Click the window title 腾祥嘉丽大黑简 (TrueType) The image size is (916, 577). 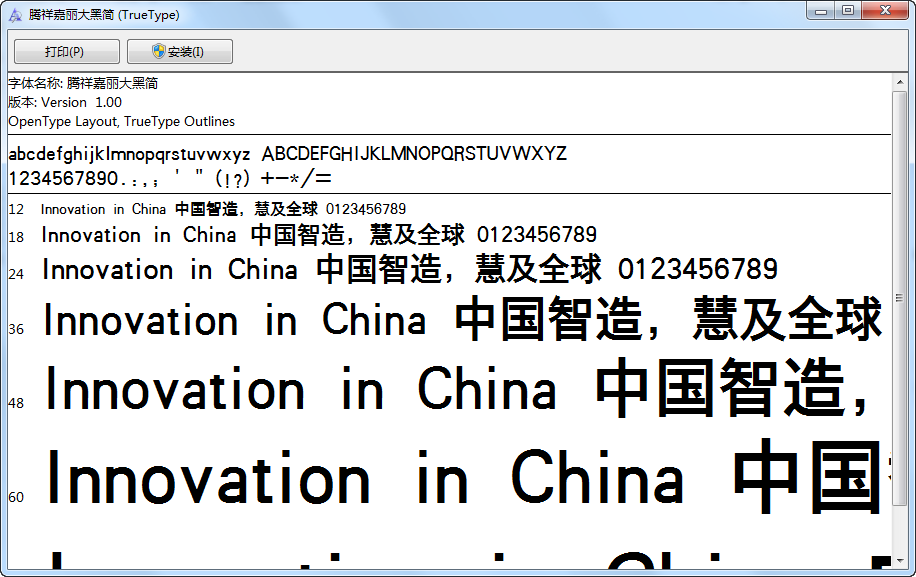pyautogui.click(x=104, y=15)
